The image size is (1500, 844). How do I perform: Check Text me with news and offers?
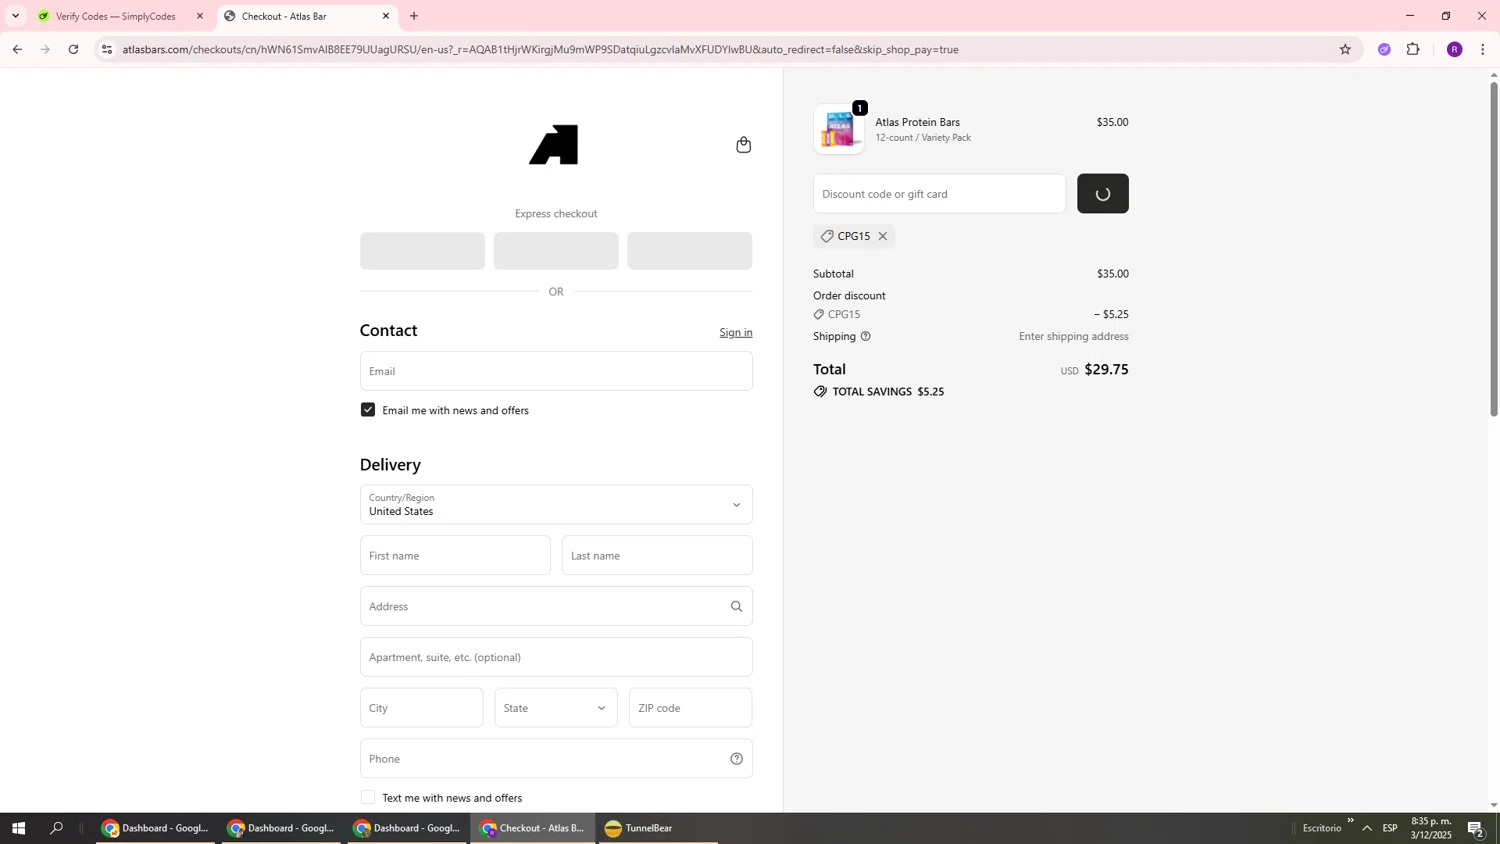pos(368,798)
